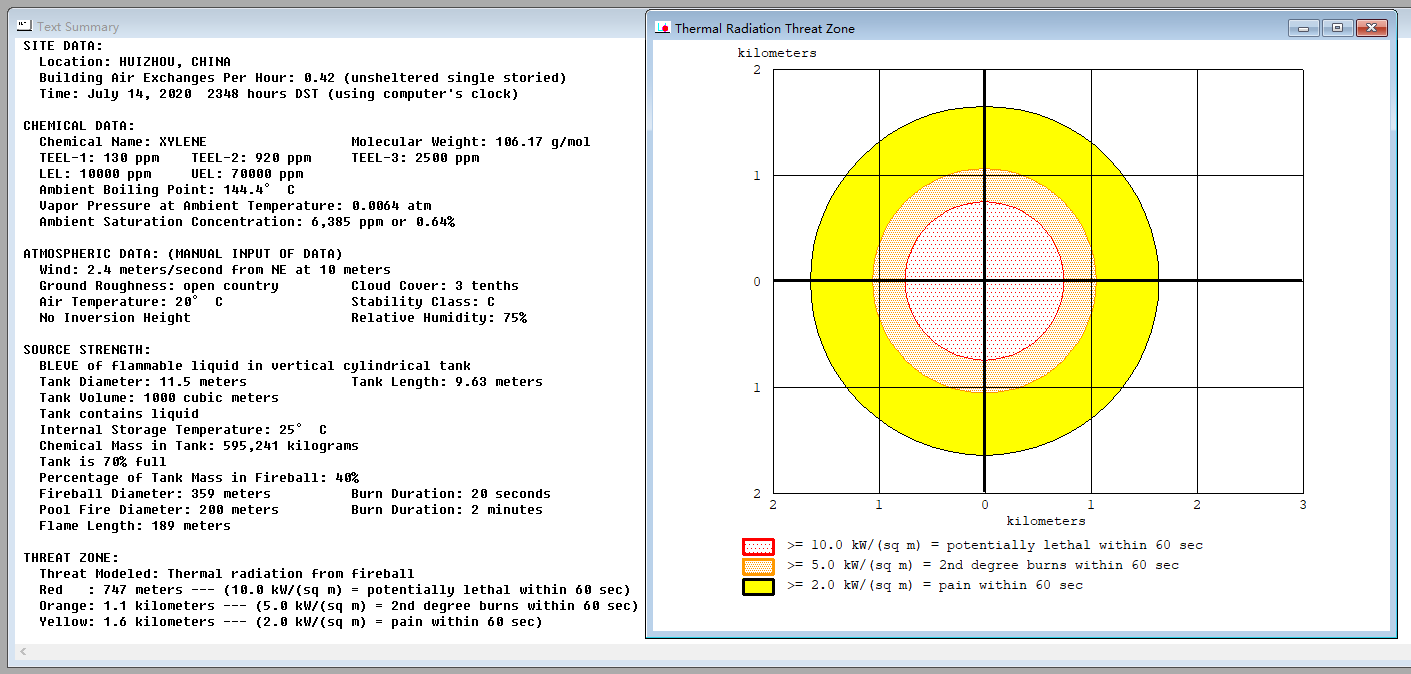Minimize the Thermal Radiation Threat Zone window
This screenshot has width=1411, height=674.
(1303, 28)
